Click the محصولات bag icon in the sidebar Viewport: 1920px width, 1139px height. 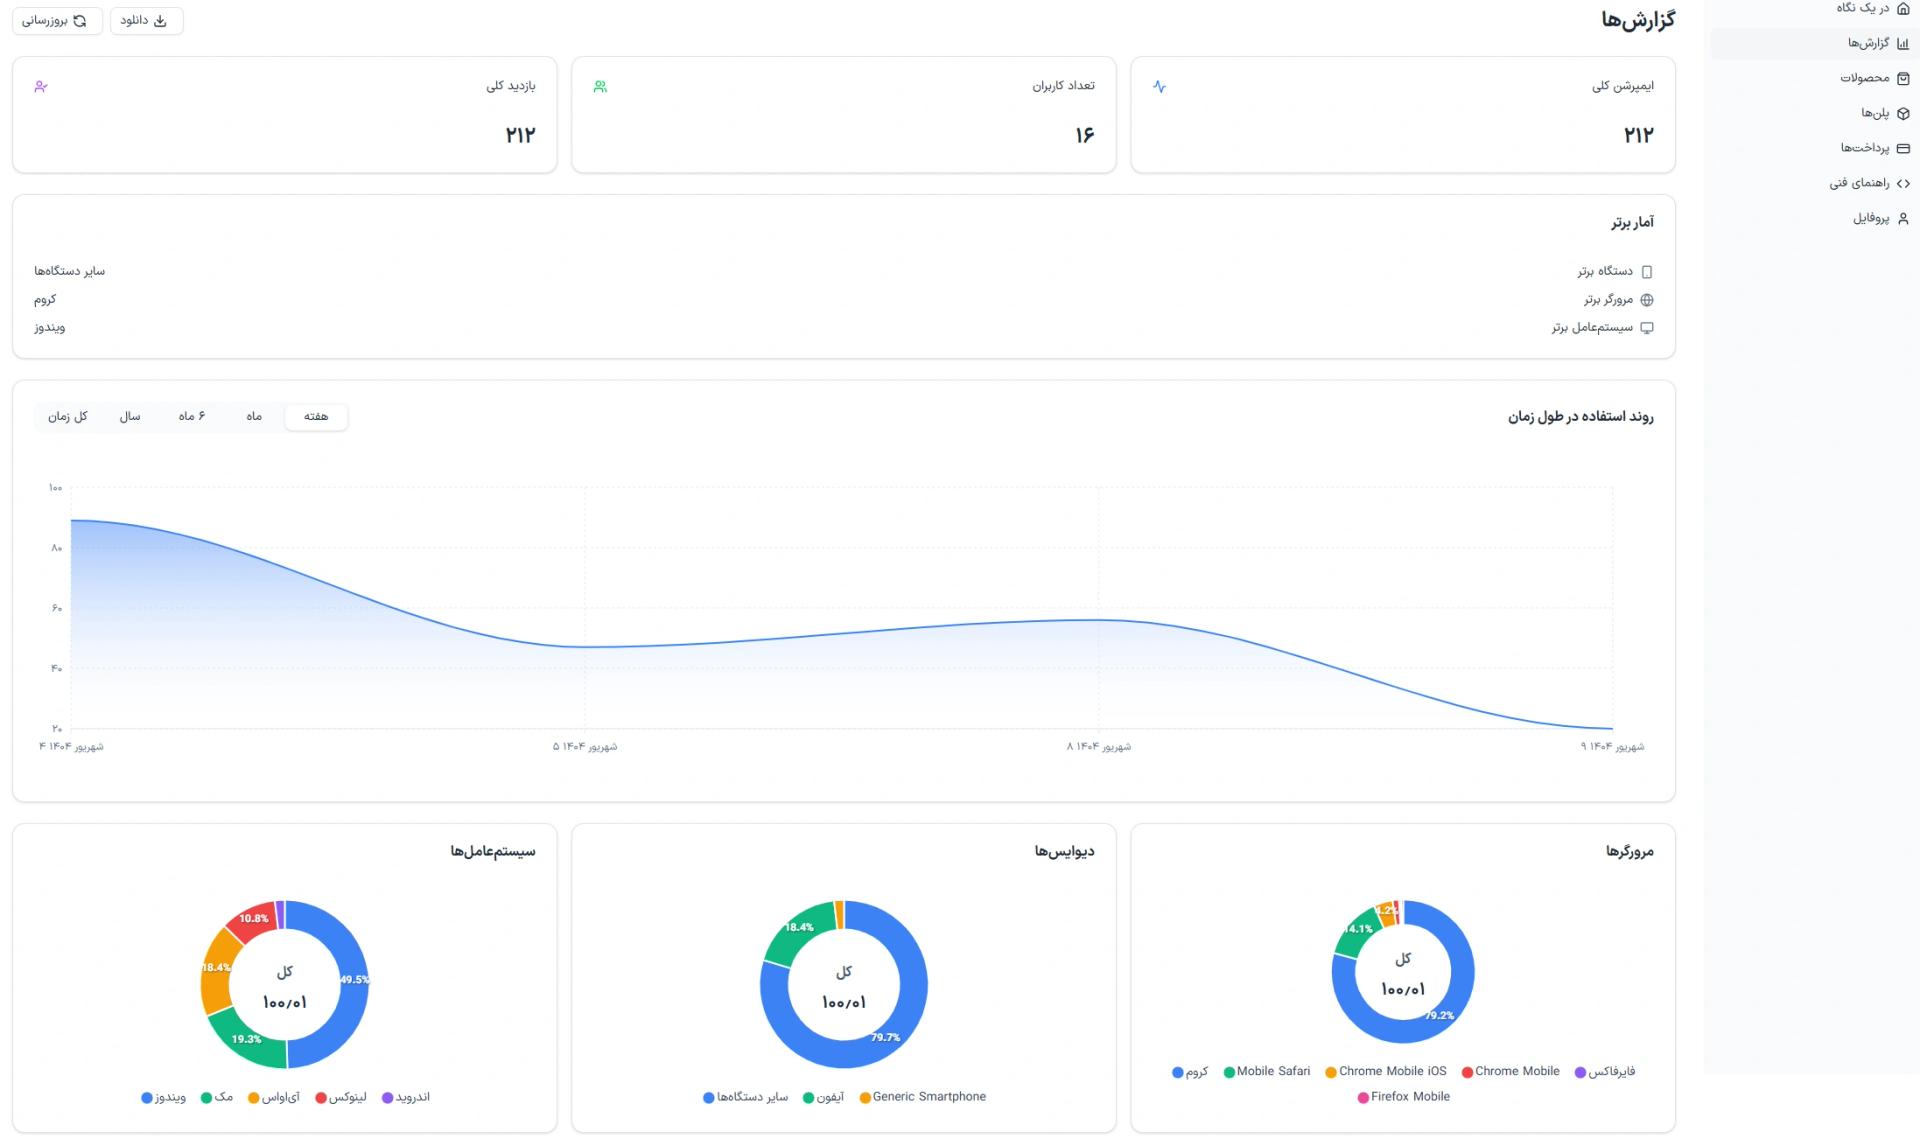[1903, 78]
